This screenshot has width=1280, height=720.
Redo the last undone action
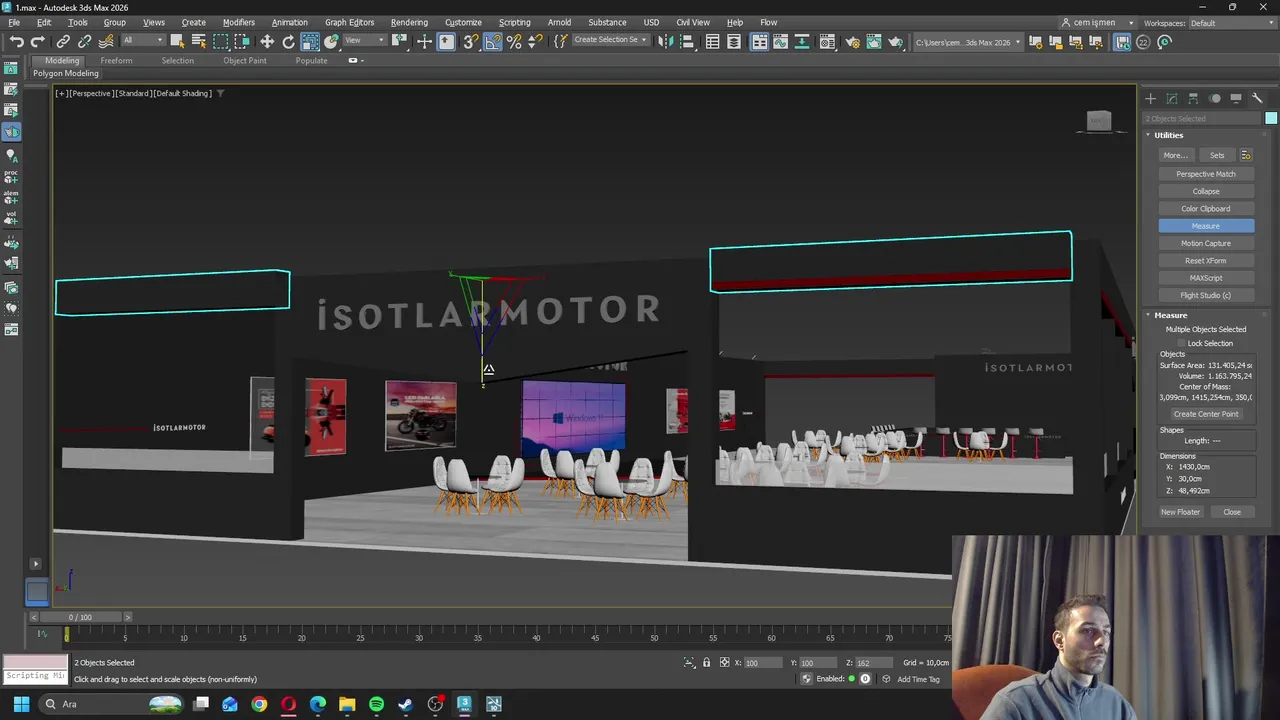37,42
